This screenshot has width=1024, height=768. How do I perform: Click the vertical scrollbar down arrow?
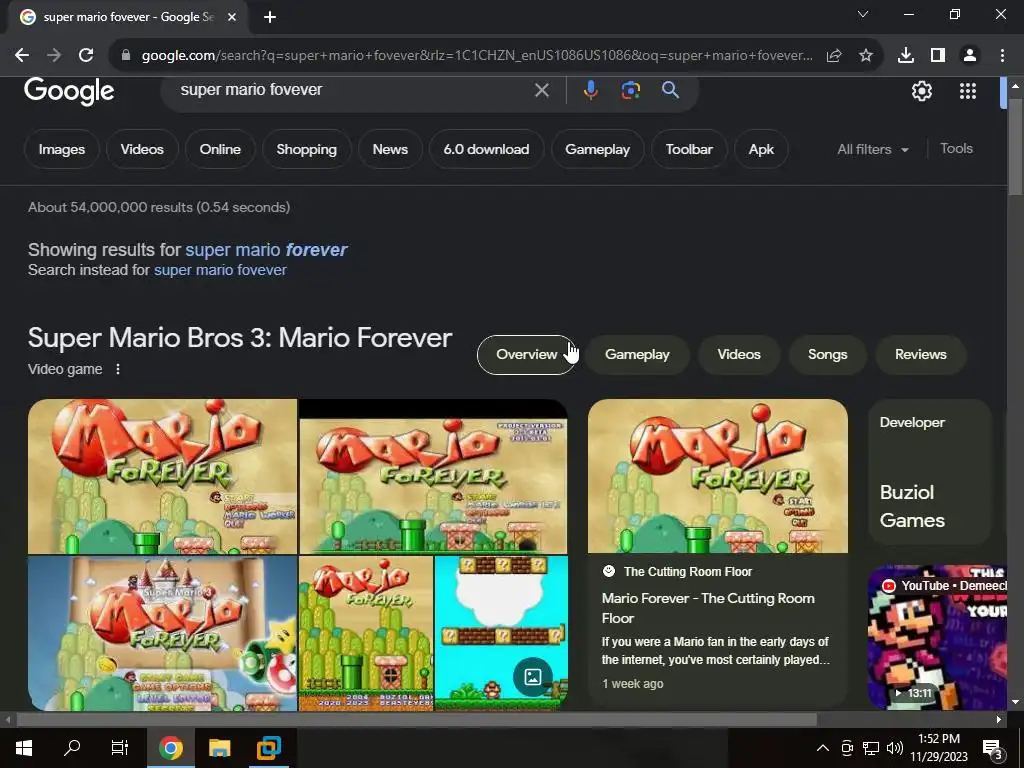click(1015, 702)
